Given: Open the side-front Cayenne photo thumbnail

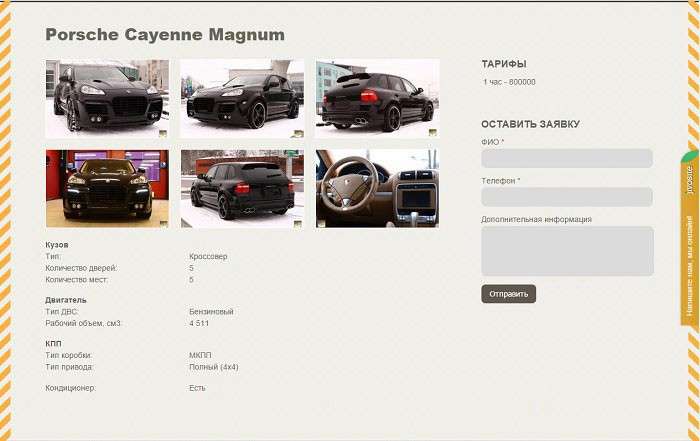Looking at the screenshot, I should pos(242,99).
